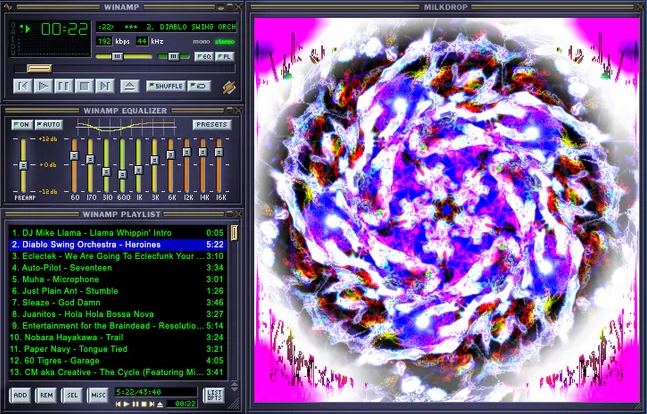Open the equalizer PRESETS menu
Image resolution: width=647 pixels, height=414 pixels.
[x=212, y=124]
